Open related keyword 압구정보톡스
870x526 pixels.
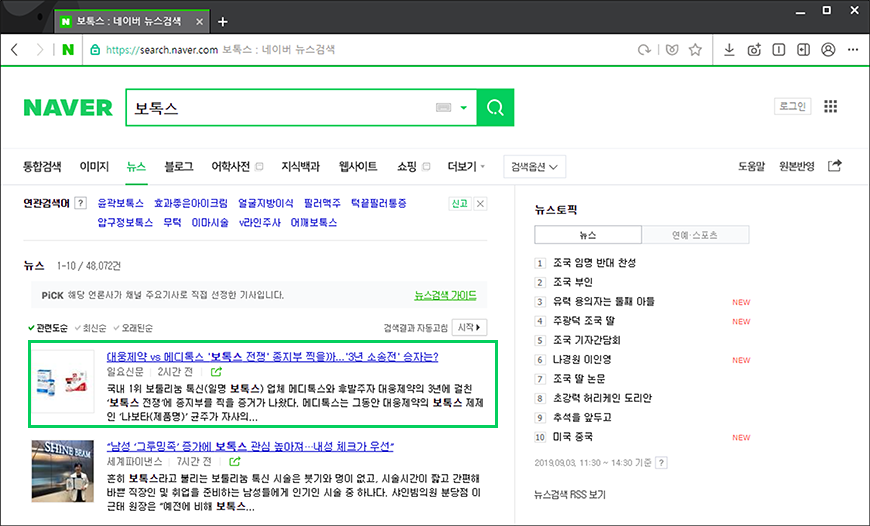click(125, 222)
